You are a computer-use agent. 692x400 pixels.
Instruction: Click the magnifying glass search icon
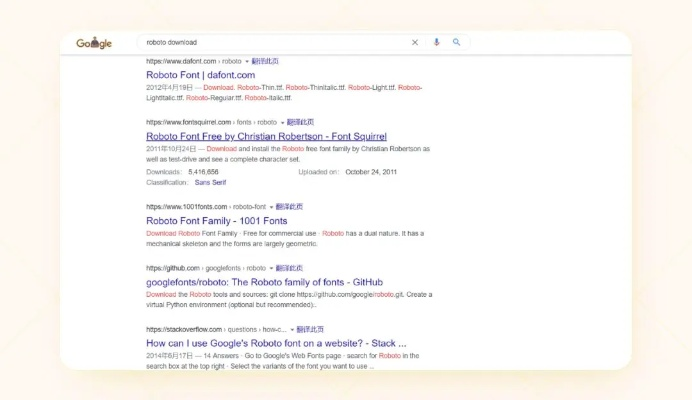[457, 43]
